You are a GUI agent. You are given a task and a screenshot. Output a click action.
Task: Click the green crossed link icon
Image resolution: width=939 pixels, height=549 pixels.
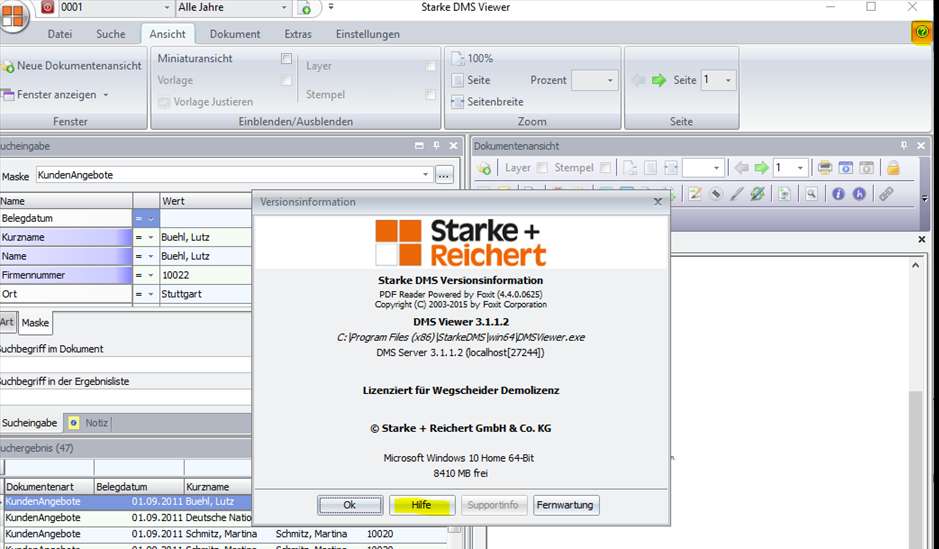[x=758, y=194]
